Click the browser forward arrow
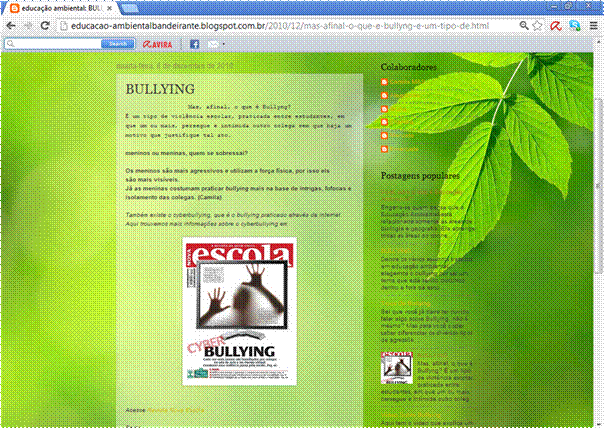 tap(28, 26)
